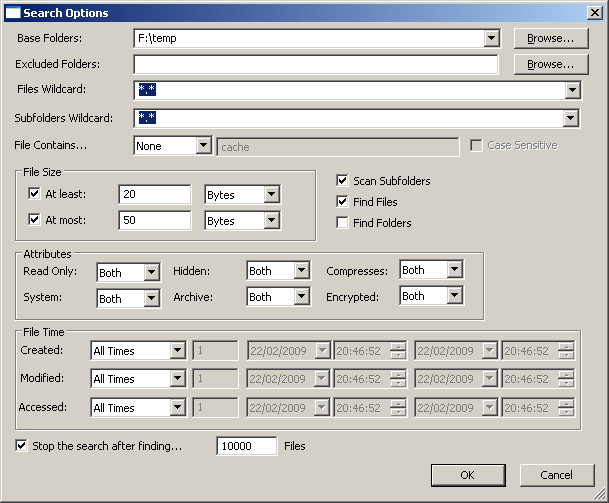Click the At most value field showing 50
This screenshot has width=609, height=503.
point(155,220)
